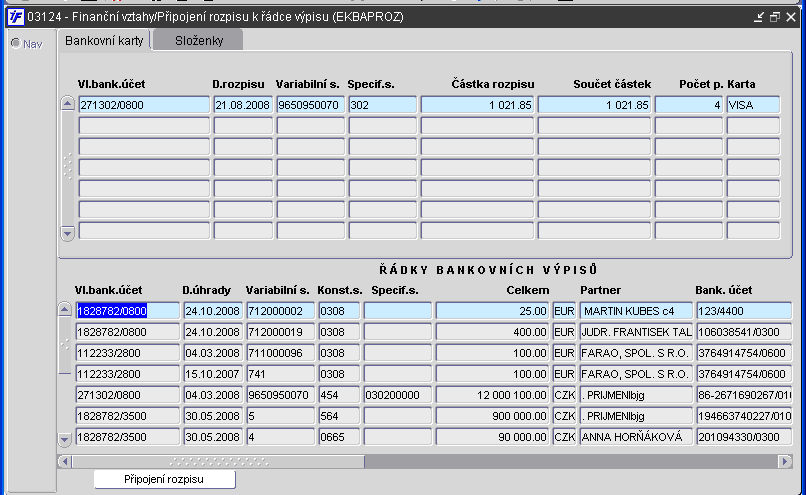Click the 12 000 100.00 amount cell
This screenshot has height=495, width=806.
492,395
